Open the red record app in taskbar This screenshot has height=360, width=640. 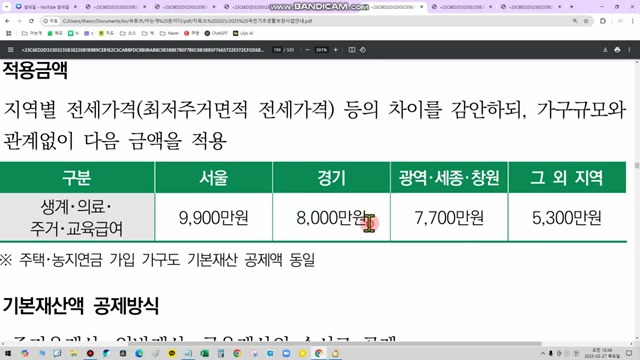(90, 353)
